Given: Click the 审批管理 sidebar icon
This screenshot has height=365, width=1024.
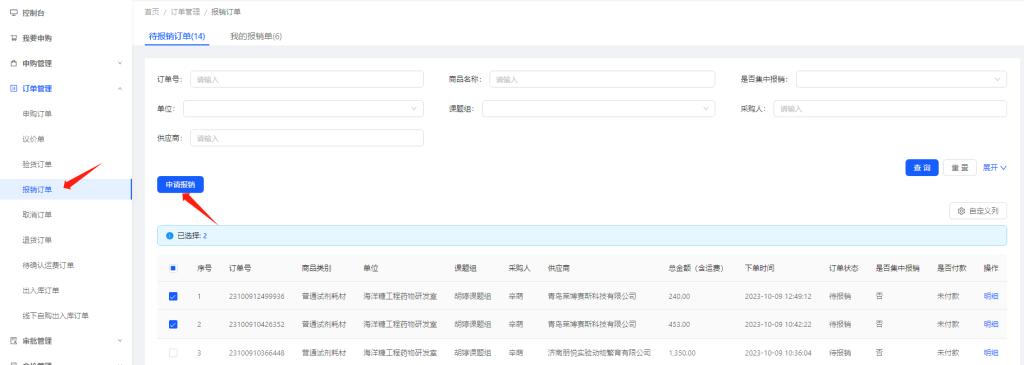Looking at the screenshot, I should 14,341.
